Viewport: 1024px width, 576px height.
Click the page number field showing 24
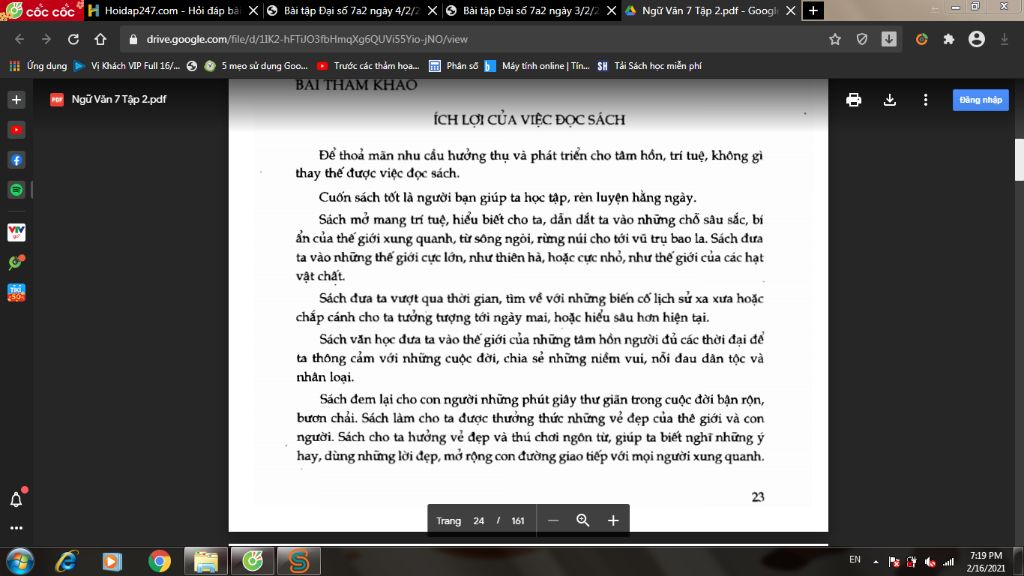point(479,520)
